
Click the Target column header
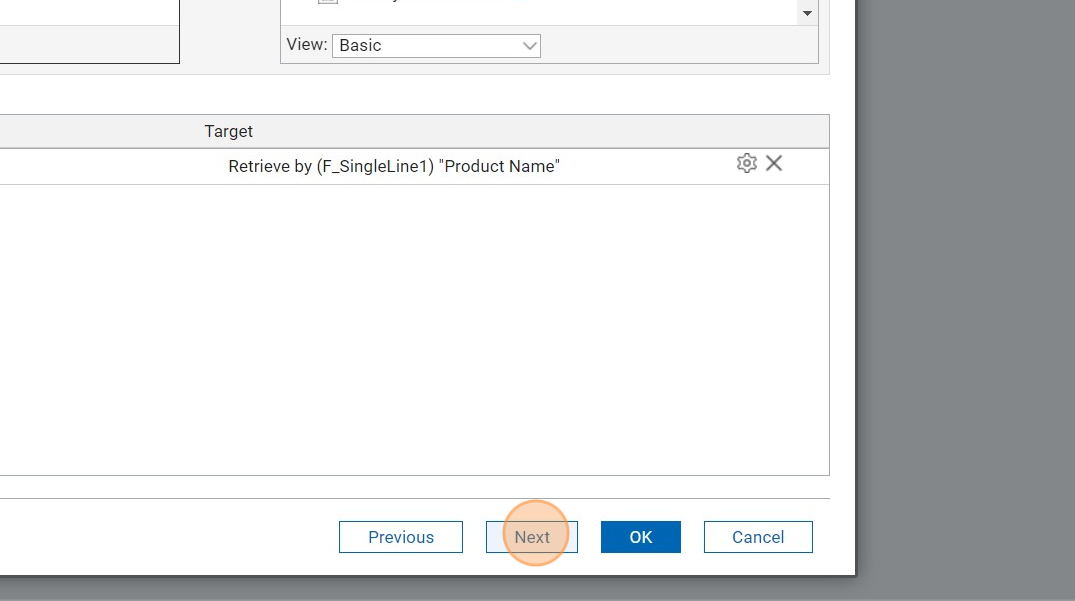[x=229, y=131]
